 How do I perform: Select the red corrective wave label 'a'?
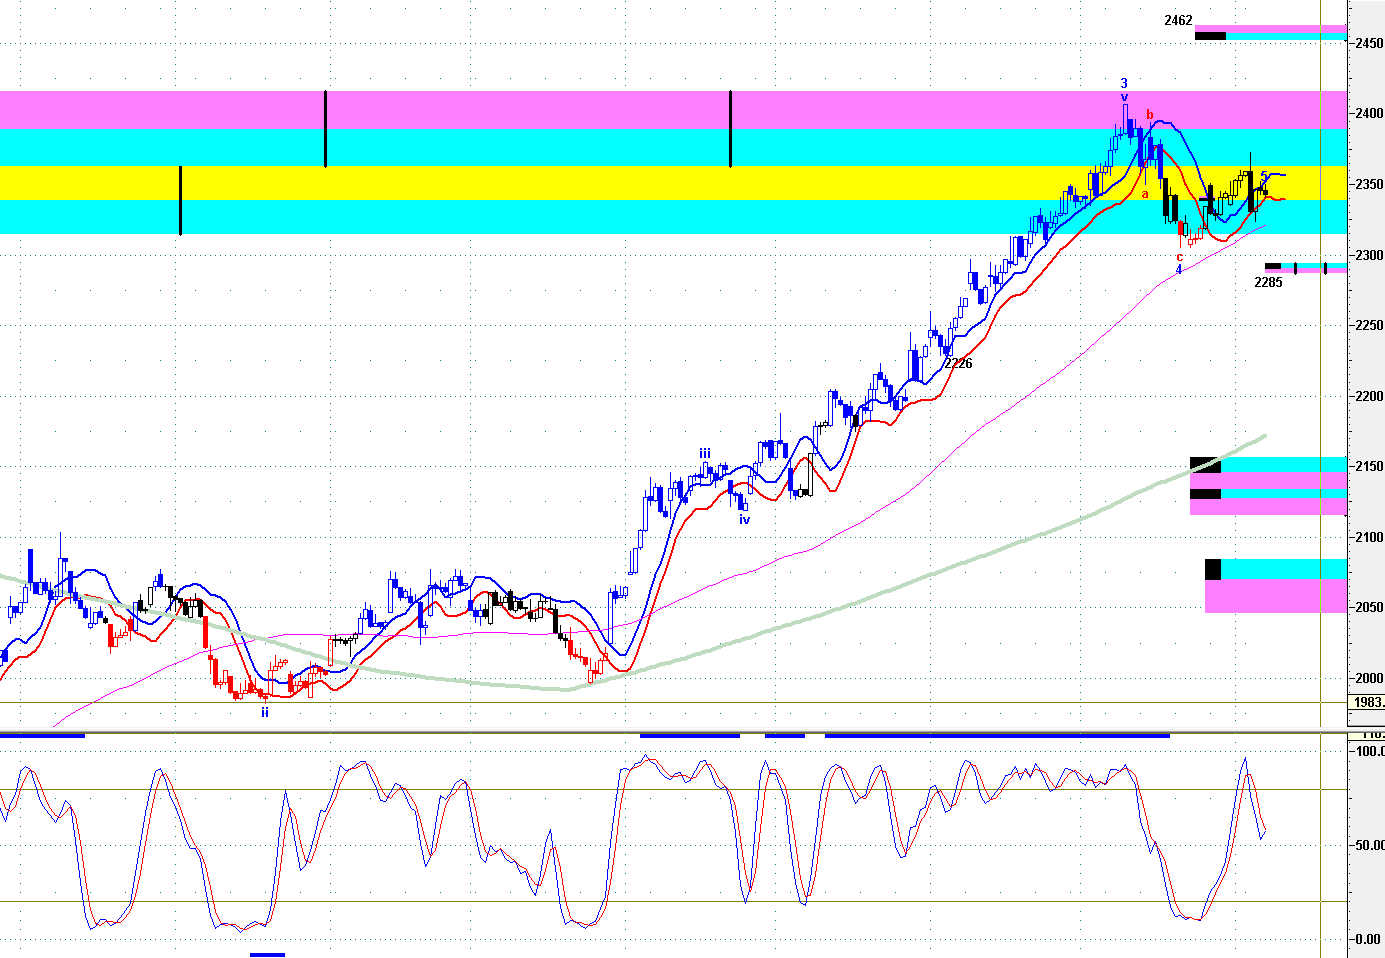coord(1145,194)
